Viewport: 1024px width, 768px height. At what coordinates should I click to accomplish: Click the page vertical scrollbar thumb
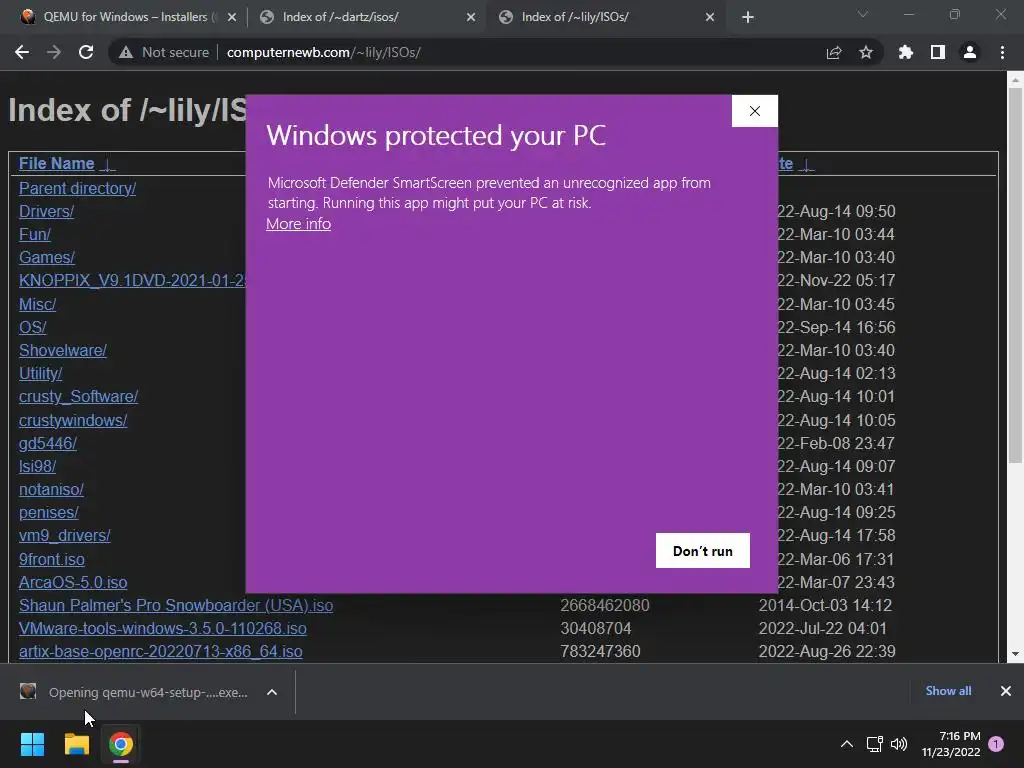point(1015,274)
